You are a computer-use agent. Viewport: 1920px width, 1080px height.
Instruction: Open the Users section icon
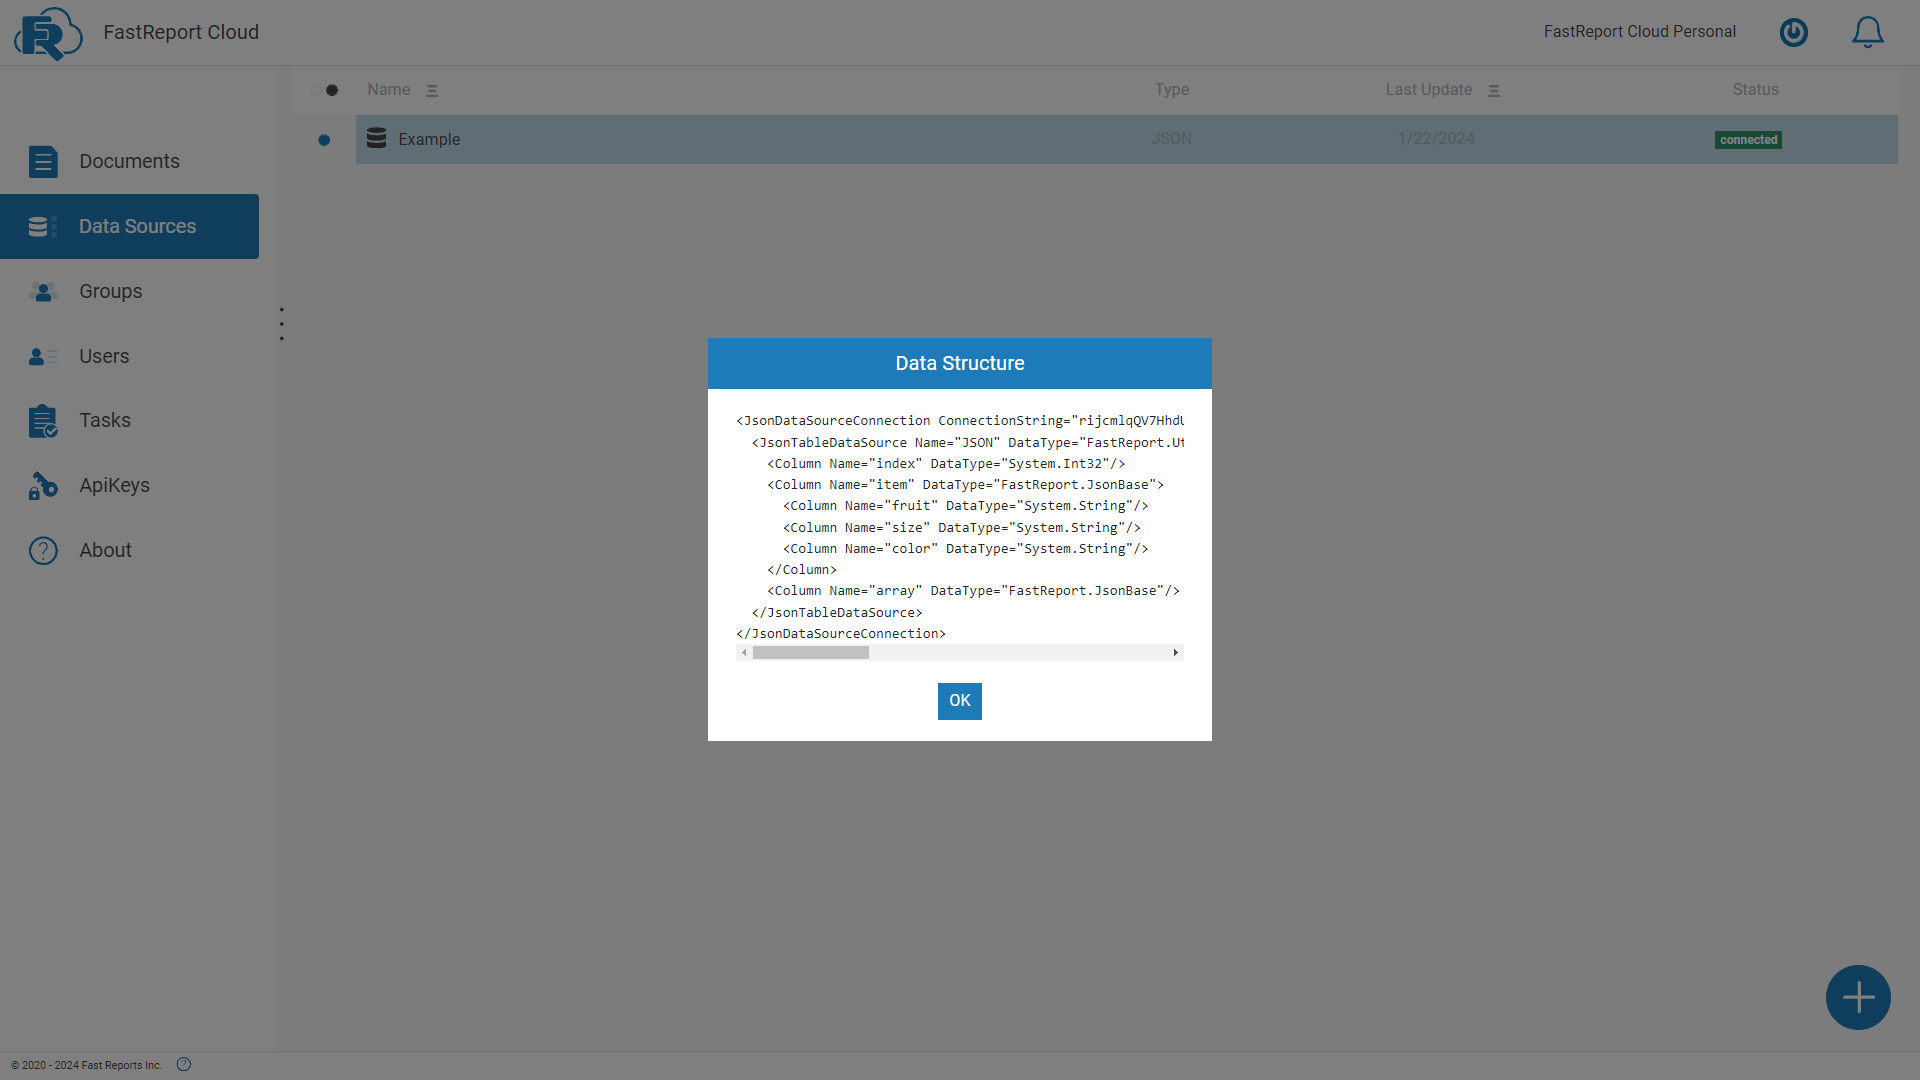(43, 357)
